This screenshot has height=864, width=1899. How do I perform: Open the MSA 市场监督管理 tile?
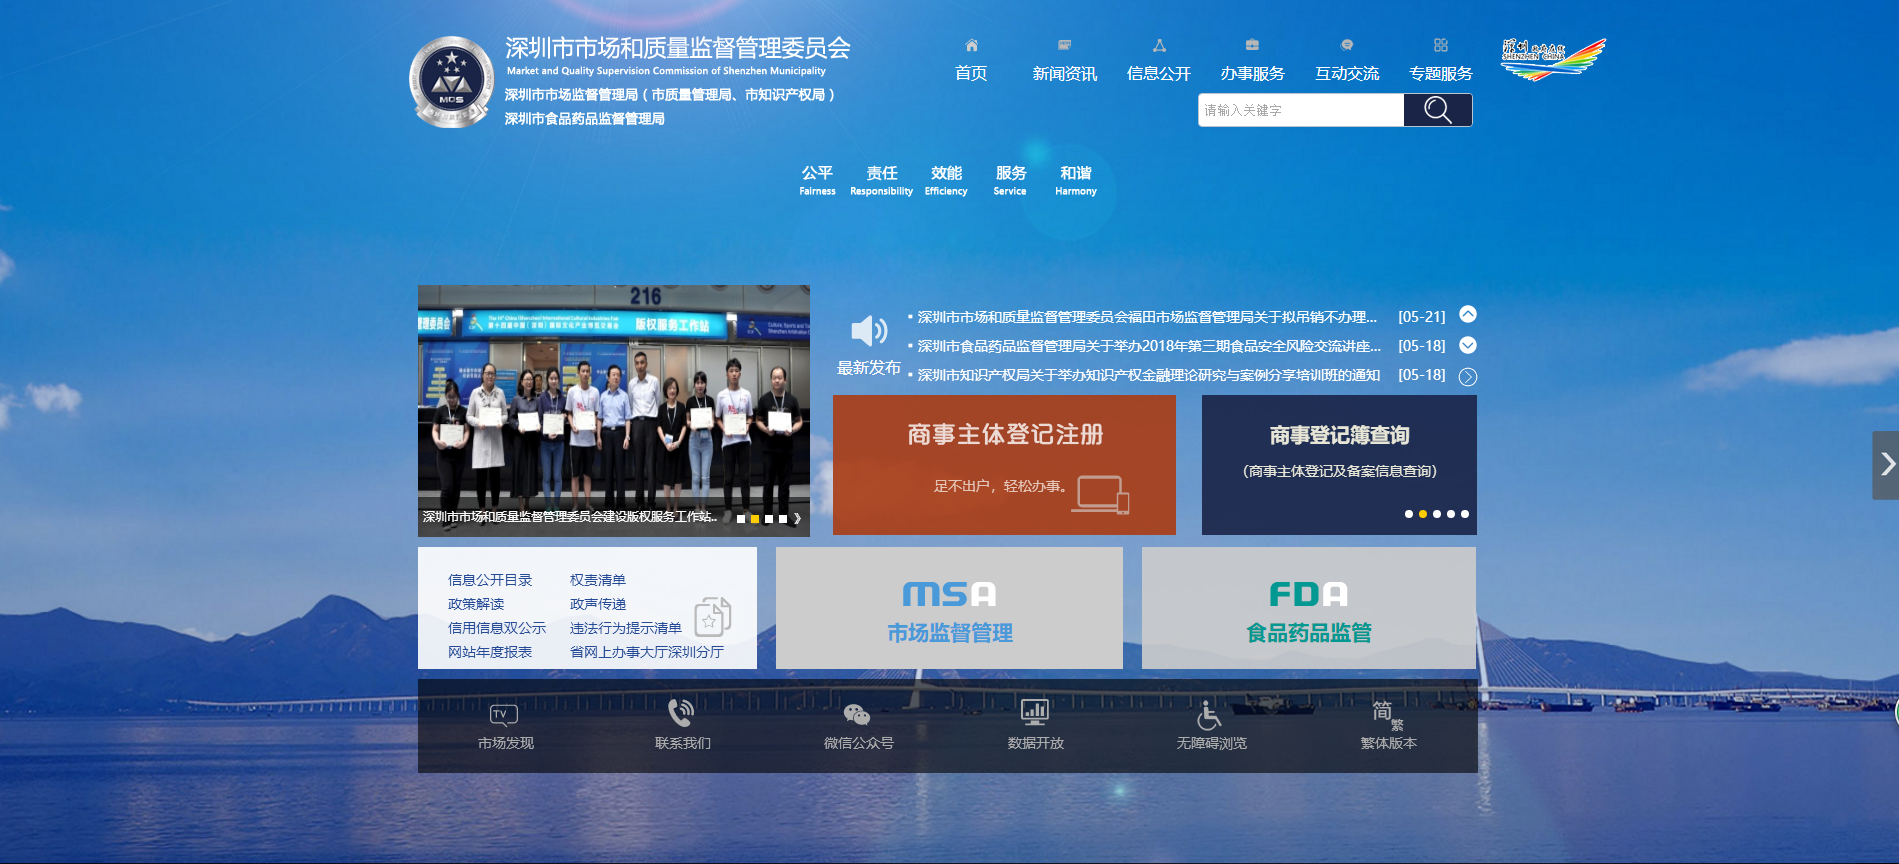(x=949, y=608)
